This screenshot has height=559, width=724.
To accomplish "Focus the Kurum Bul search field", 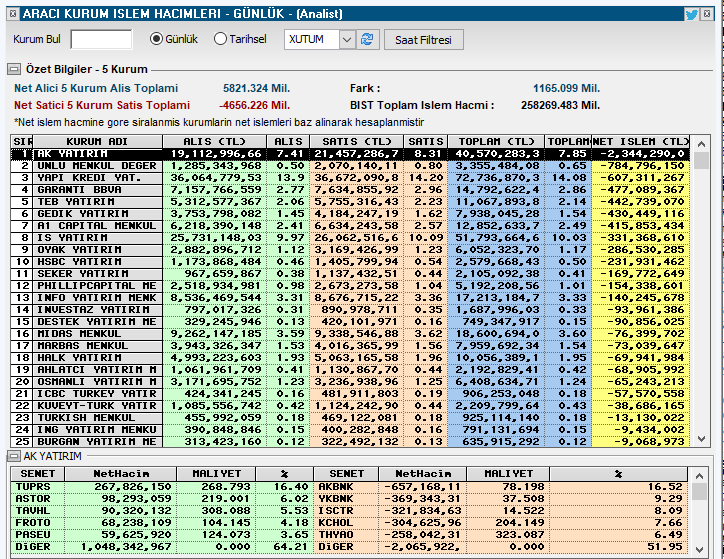I will pos(102,39).
